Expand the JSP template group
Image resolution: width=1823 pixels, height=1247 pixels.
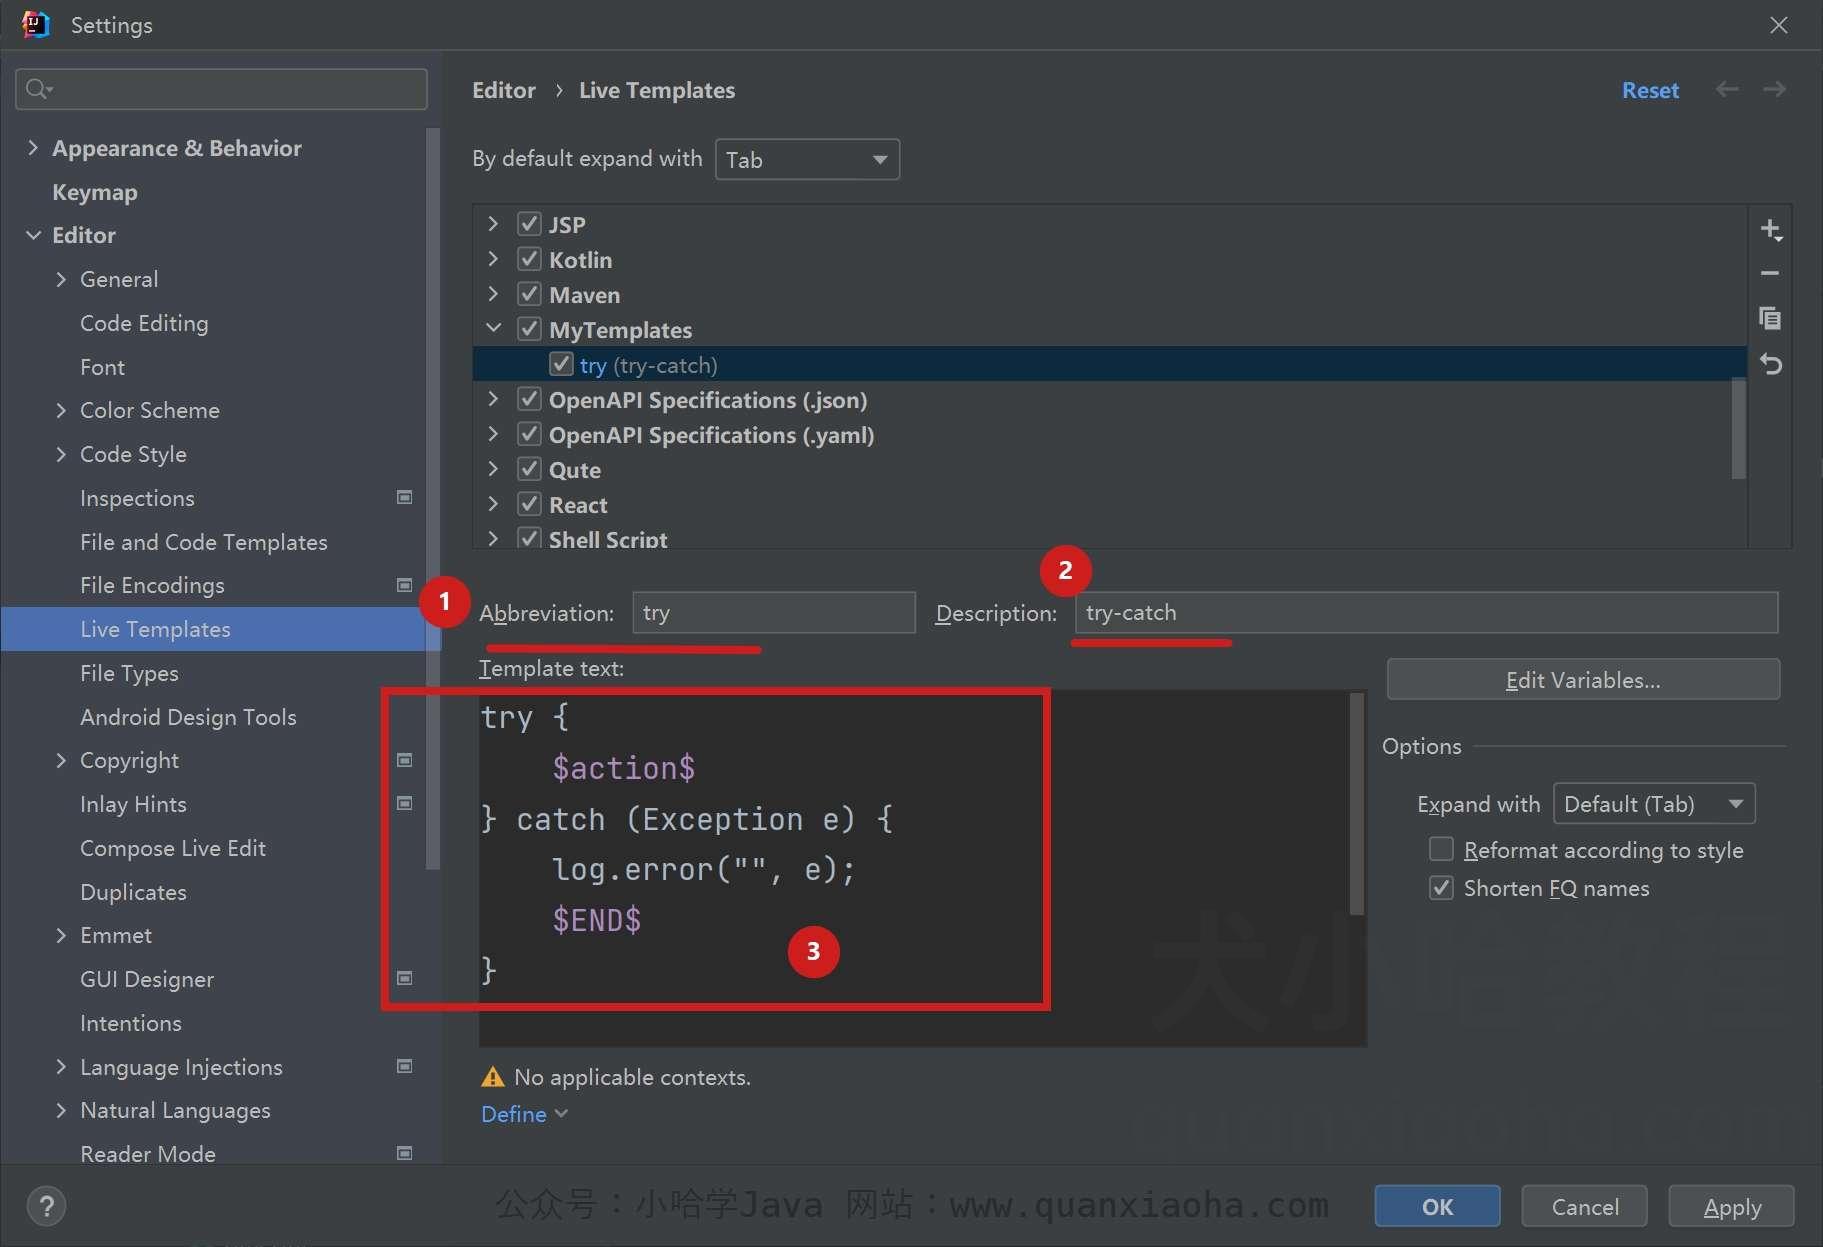tap(493, 223)
